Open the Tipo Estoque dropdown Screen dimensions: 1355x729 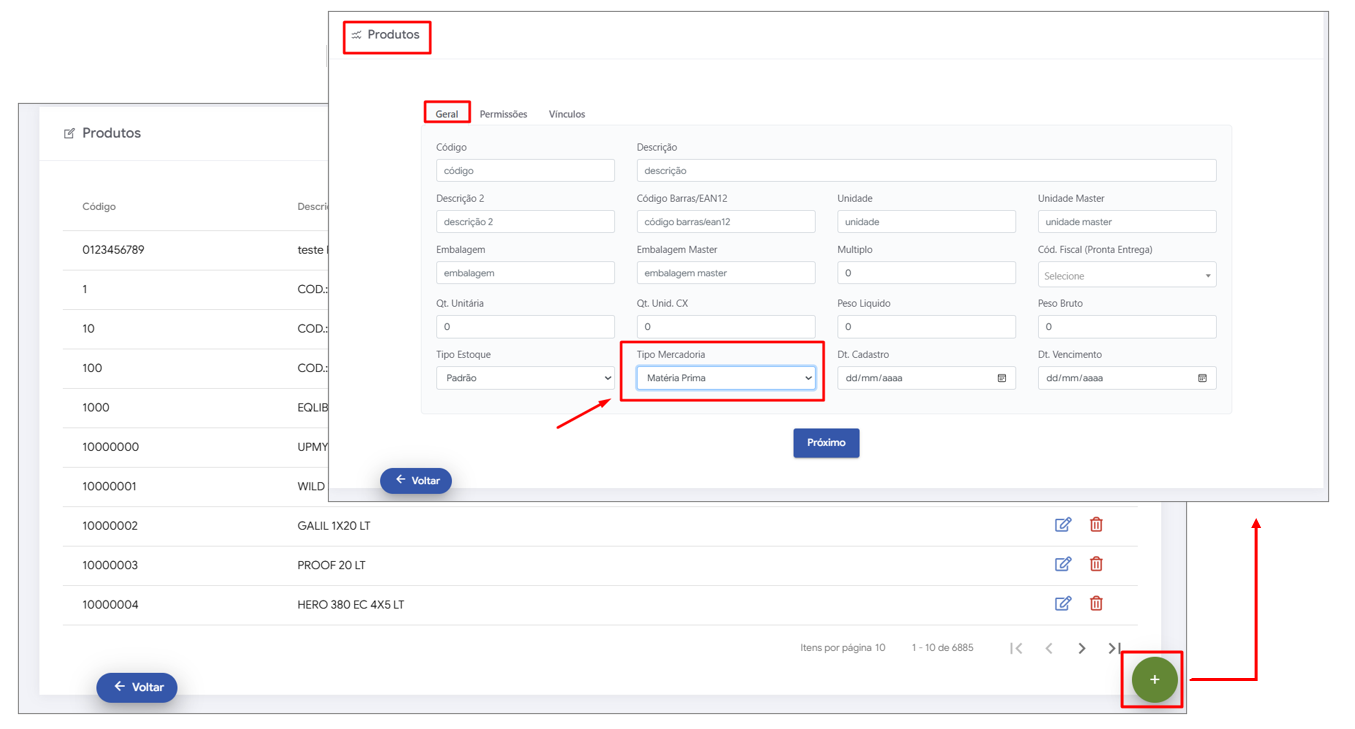click(525, 378)
